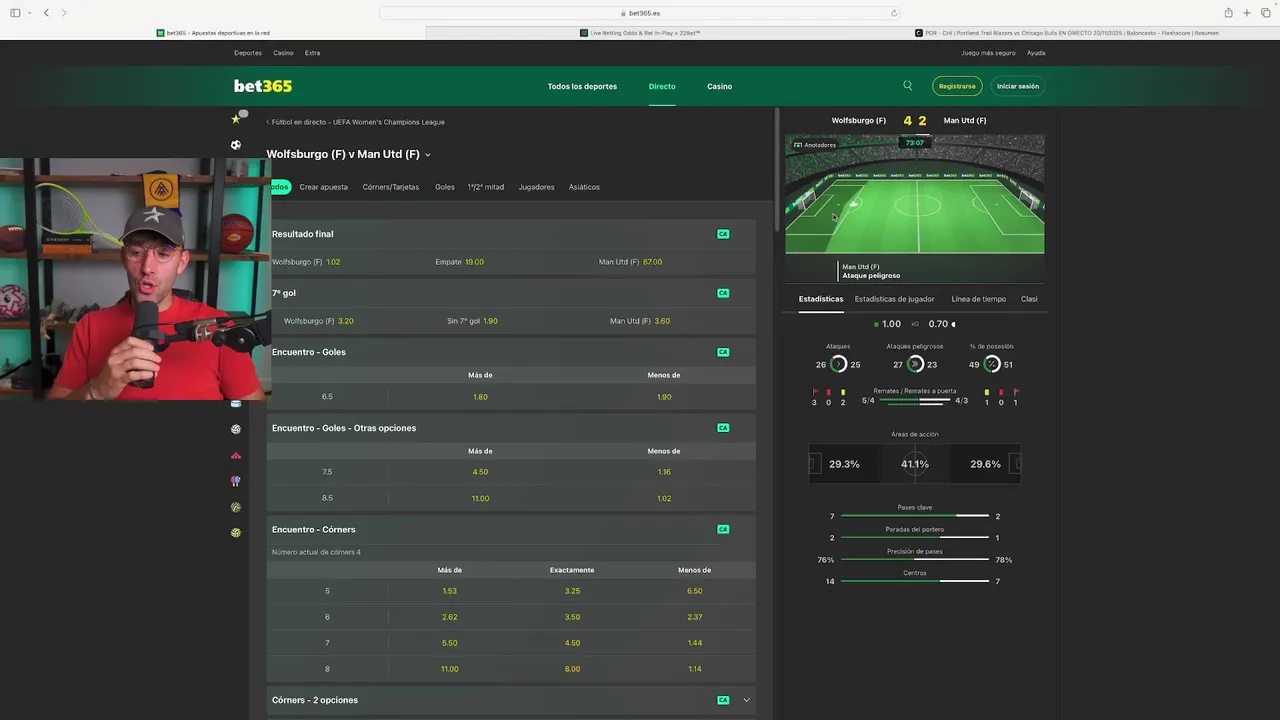Select Más de 8 corners odds 11.00
The image size is (1280, 720).
pyautogui.click(x=450, y=669)
